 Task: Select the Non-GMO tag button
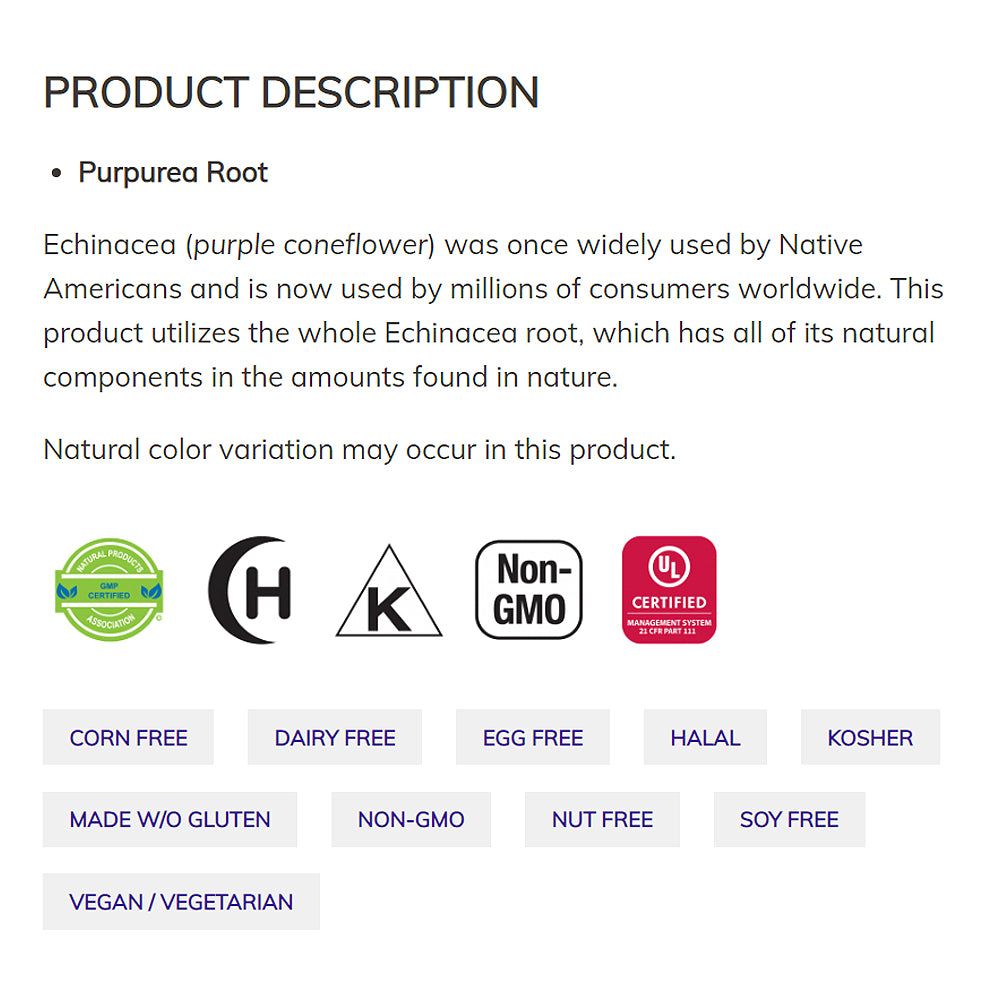(411, 820)
